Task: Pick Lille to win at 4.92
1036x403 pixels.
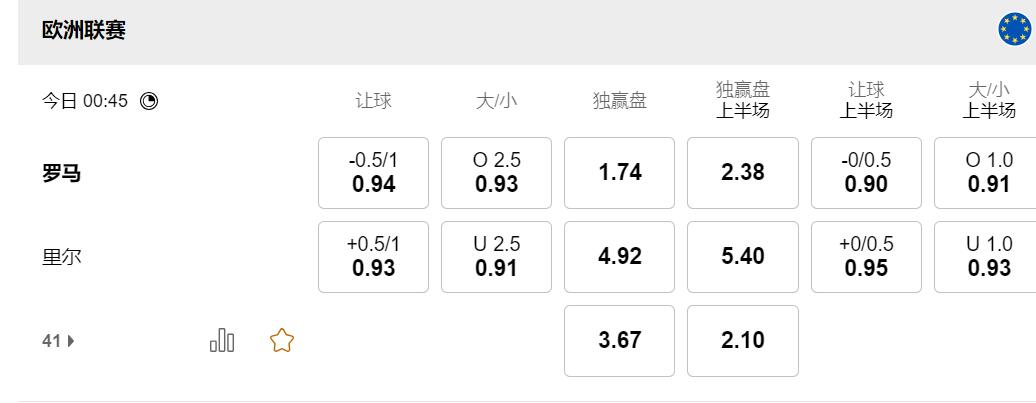Action: (x=619, y=257)
